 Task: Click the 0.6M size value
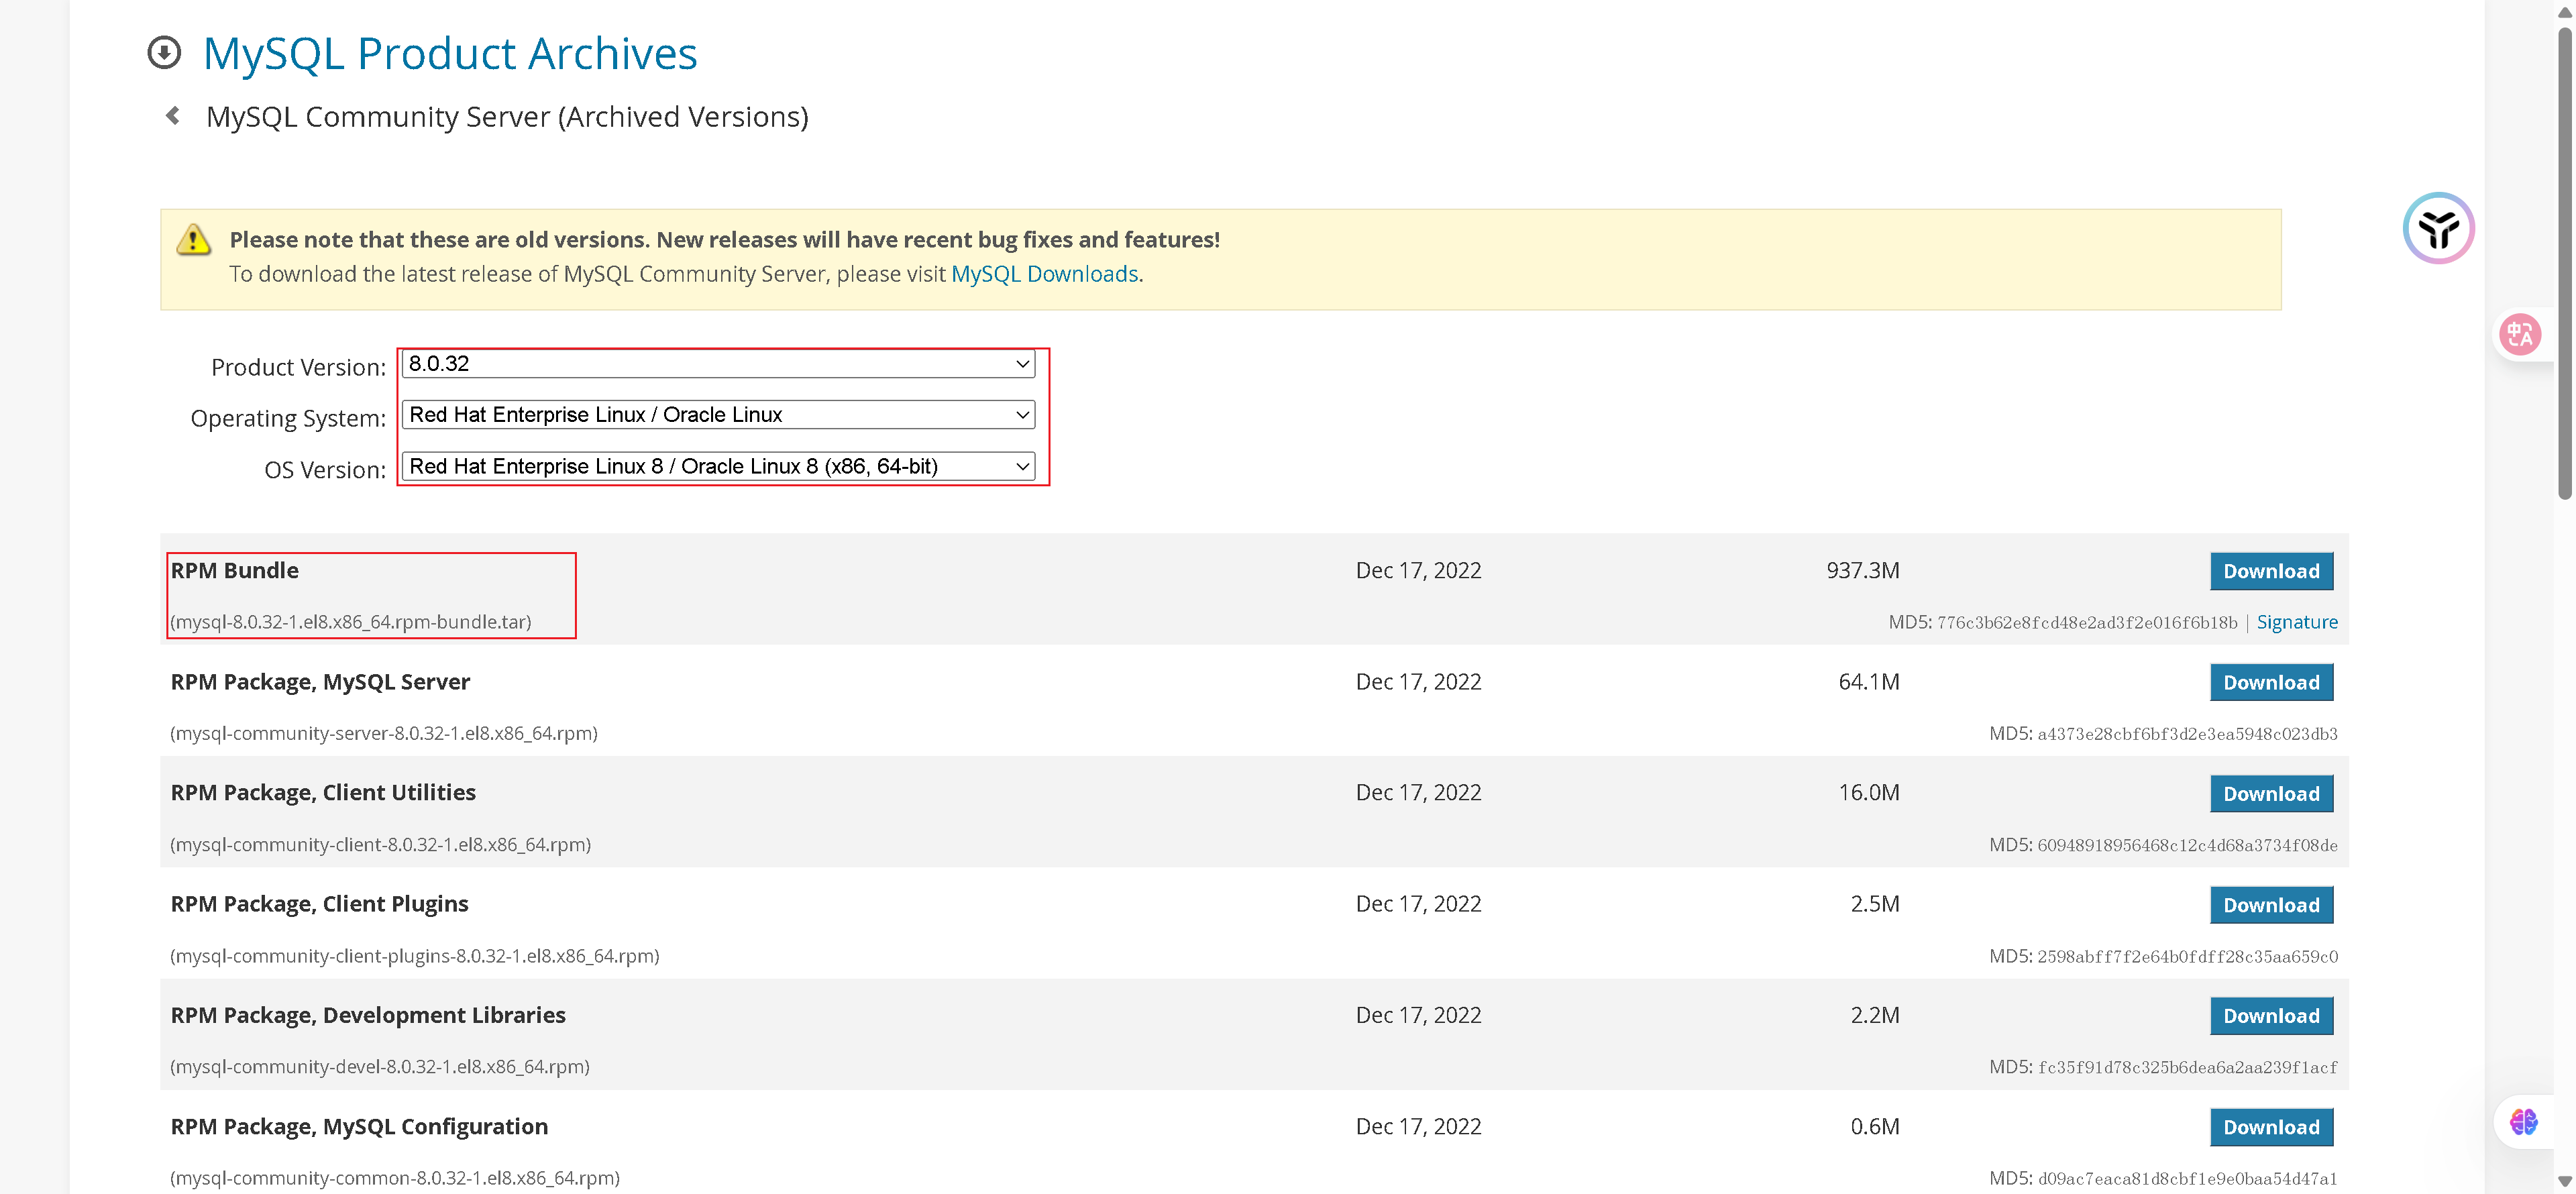click(1874, 1126)
